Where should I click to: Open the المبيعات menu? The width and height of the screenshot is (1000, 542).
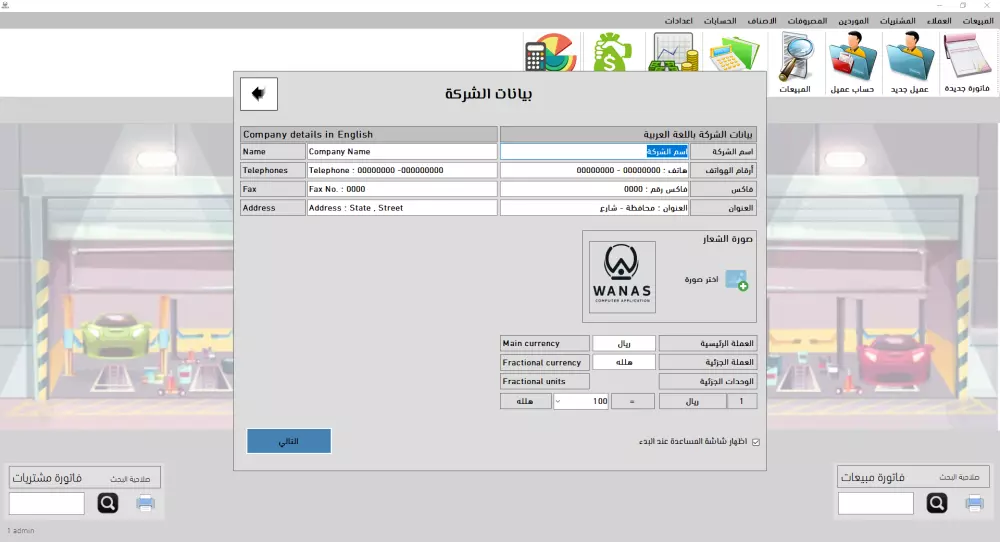coord(978,21)
